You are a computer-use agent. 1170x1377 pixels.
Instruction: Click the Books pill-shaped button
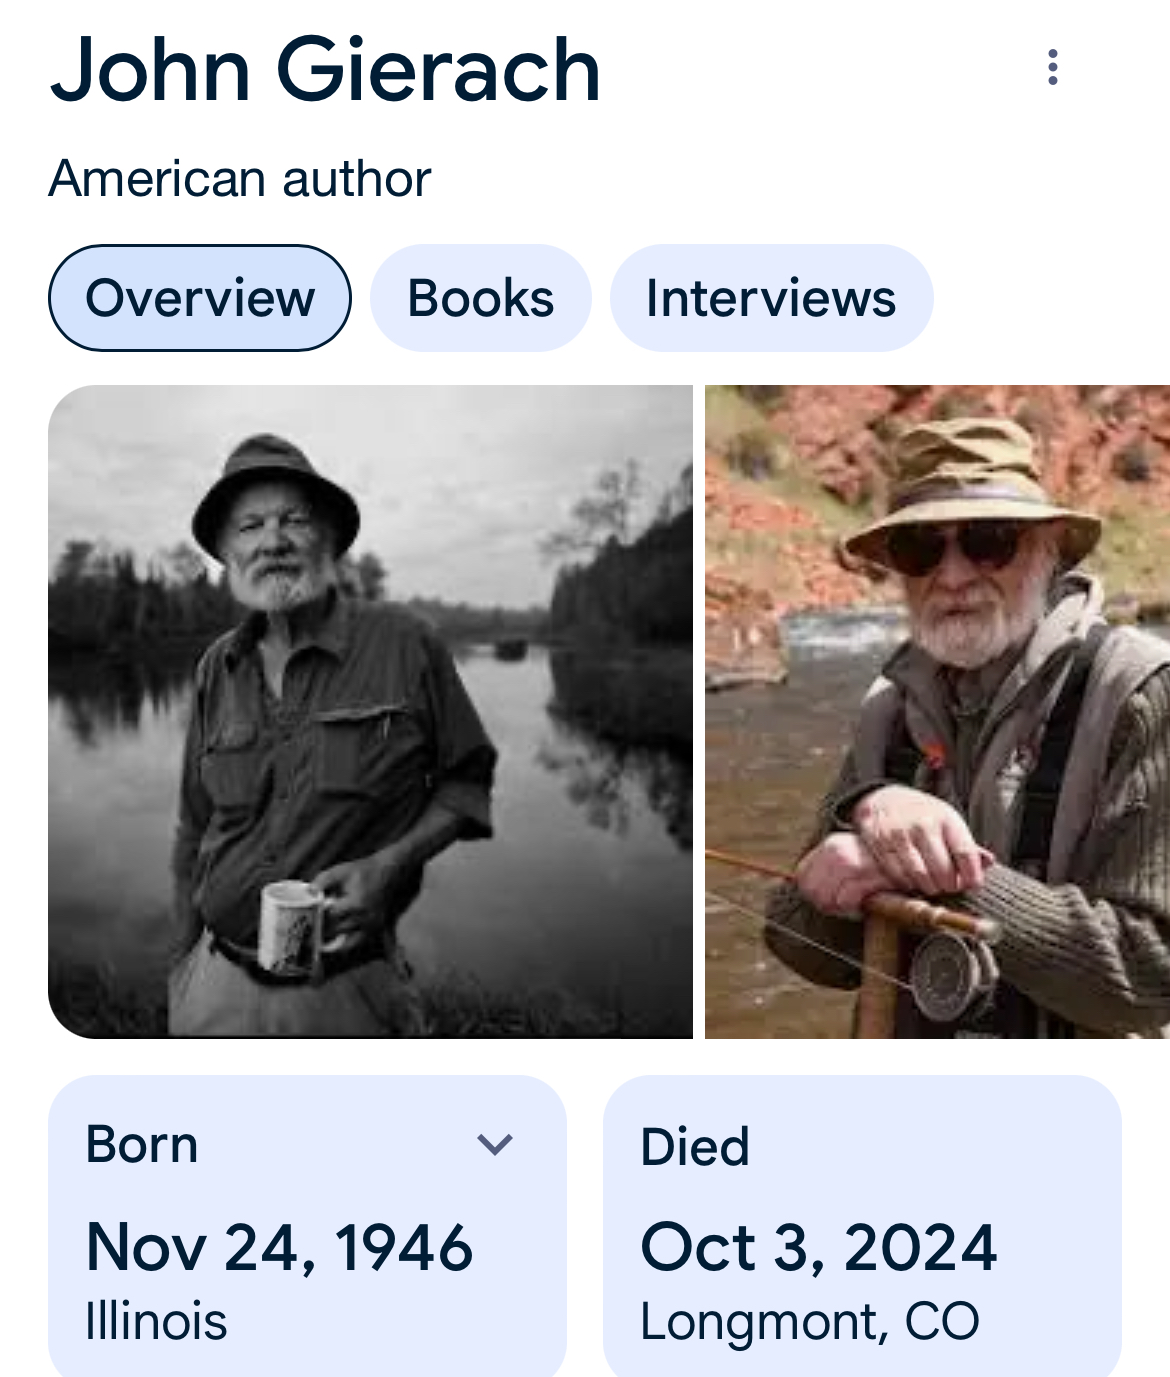(x=480, y=296)
